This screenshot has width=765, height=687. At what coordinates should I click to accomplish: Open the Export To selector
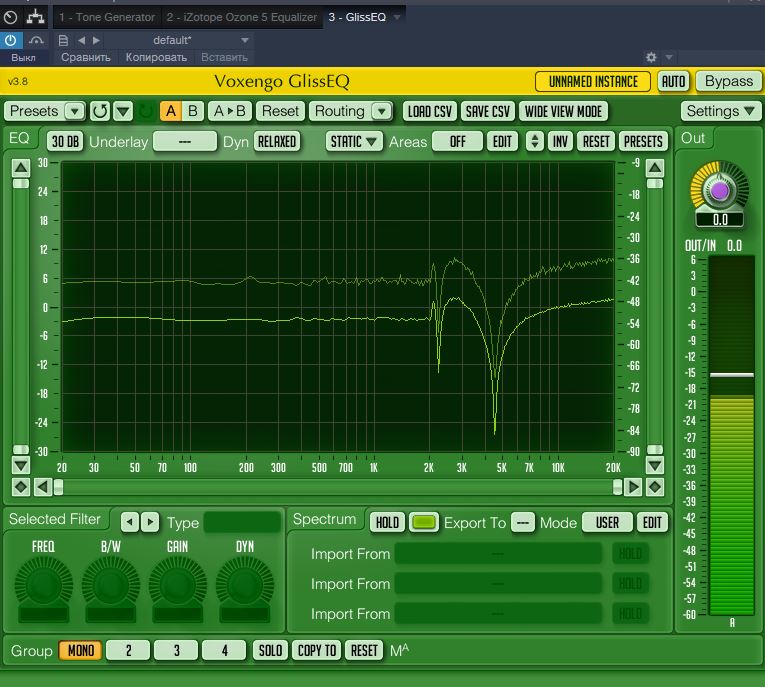coord(523,523)
